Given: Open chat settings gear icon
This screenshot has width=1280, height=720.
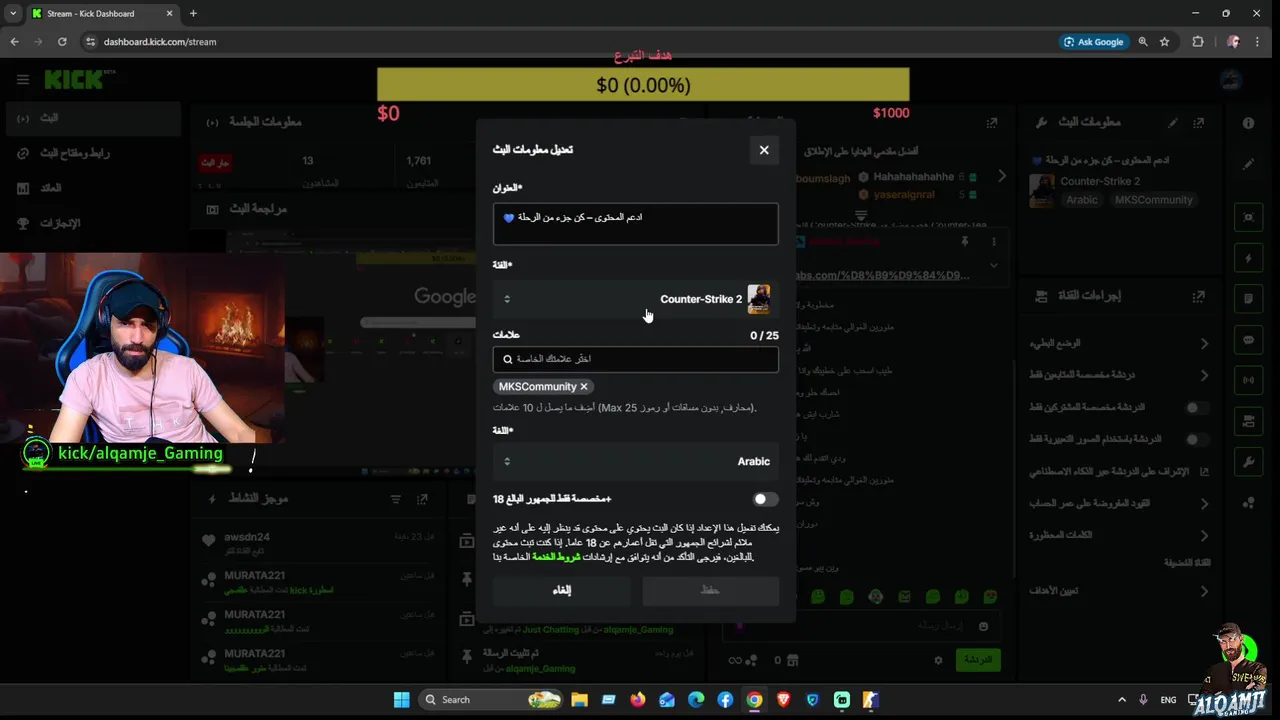Looking at the screenshot, I should click(938, 660).
